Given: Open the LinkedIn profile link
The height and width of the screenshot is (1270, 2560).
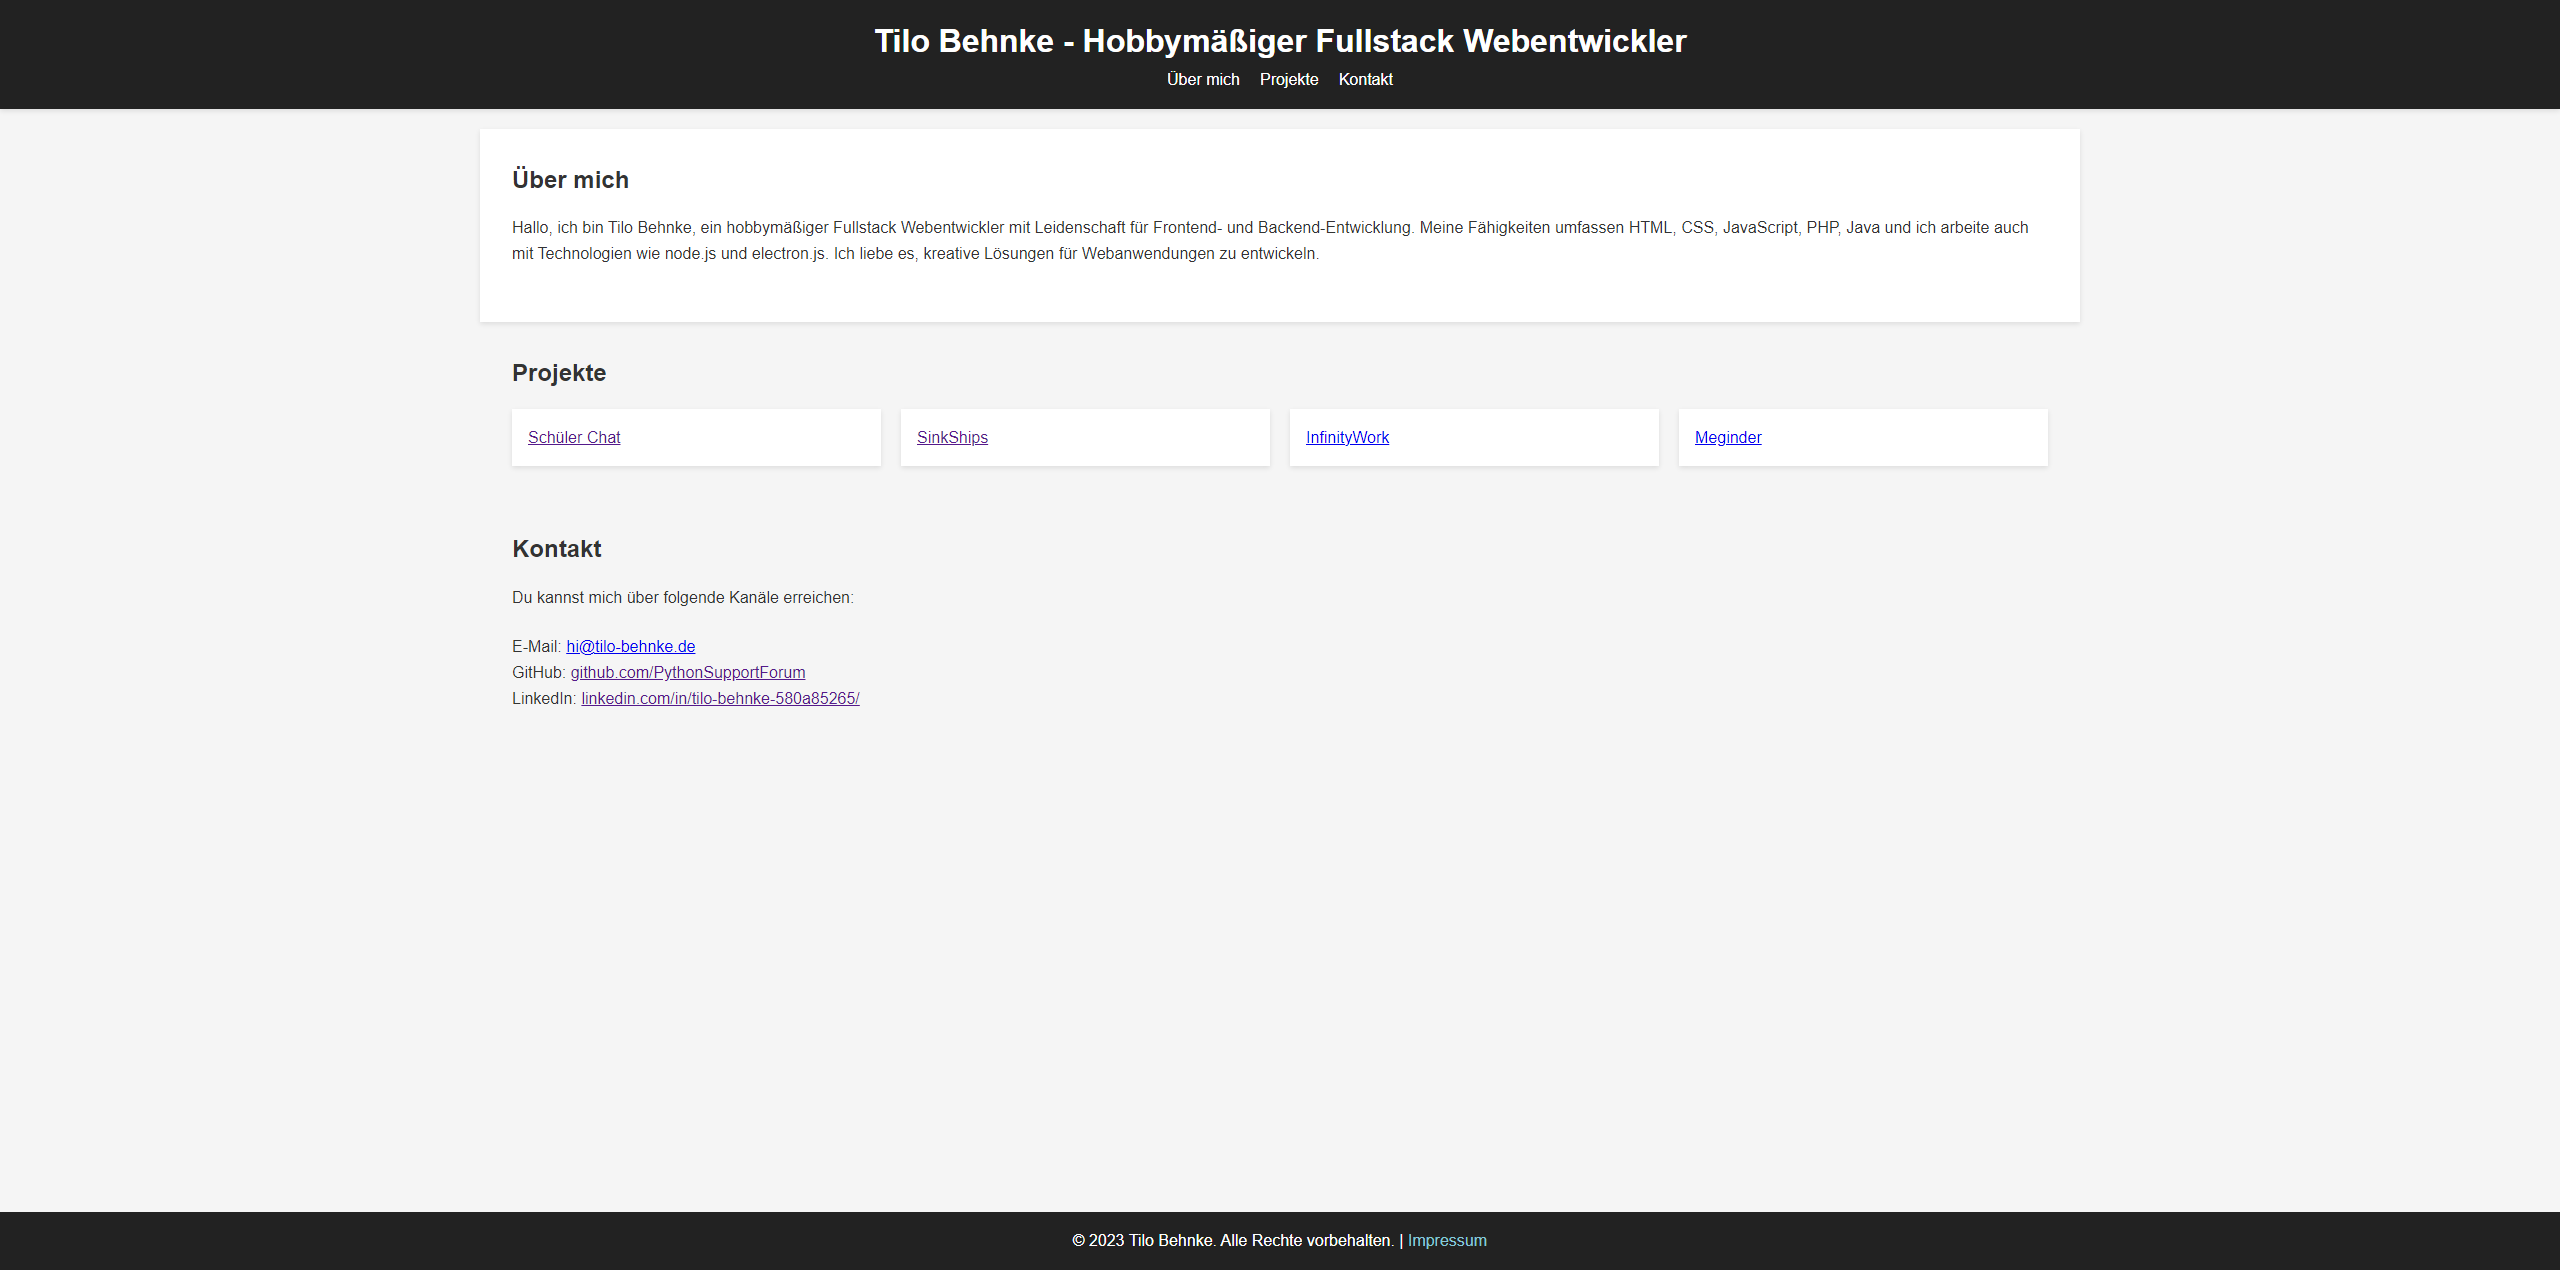Looking at the screenshot, I should [720, 698].
